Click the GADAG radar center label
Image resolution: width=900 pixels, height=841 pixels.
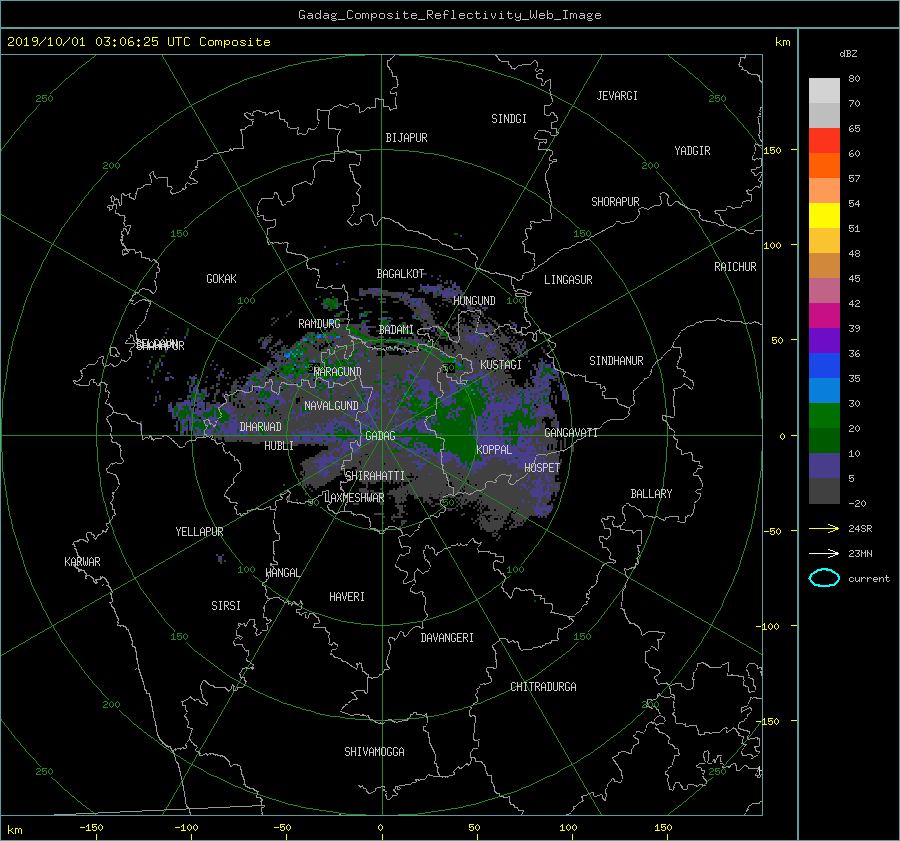pos(380,436)
